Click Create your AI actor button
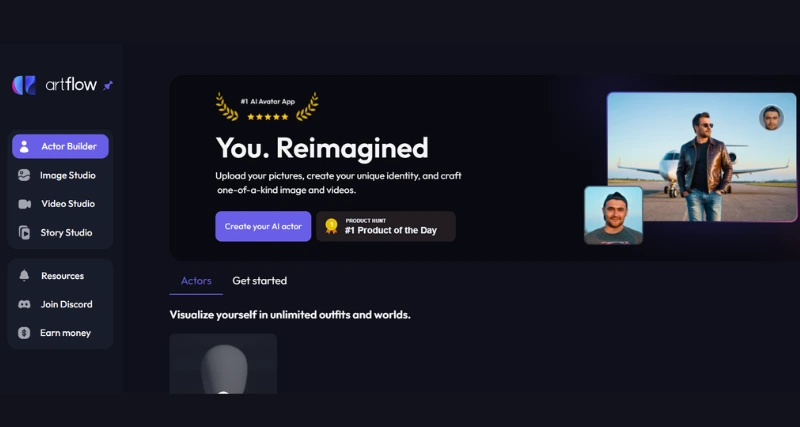 click(263, 227)
